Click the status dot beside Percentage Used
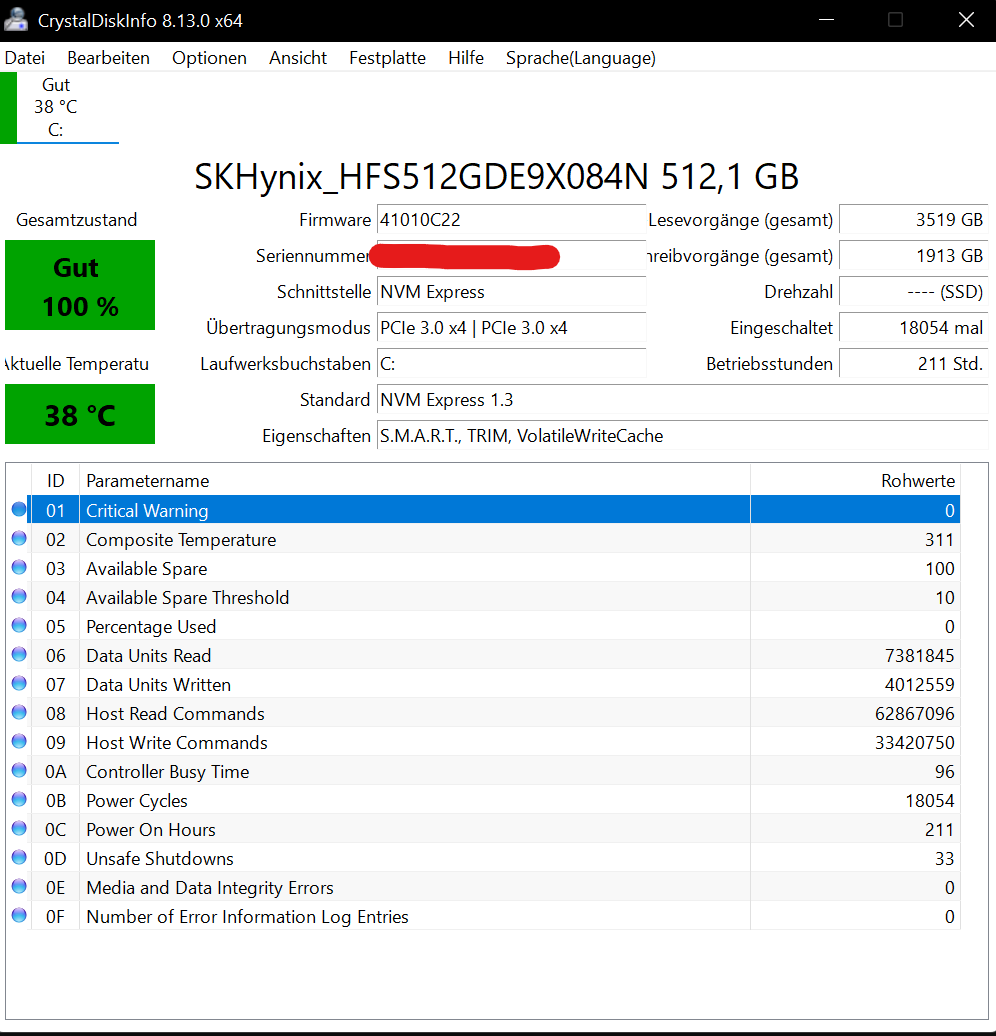996x1036 pixels. click(19, 626)
